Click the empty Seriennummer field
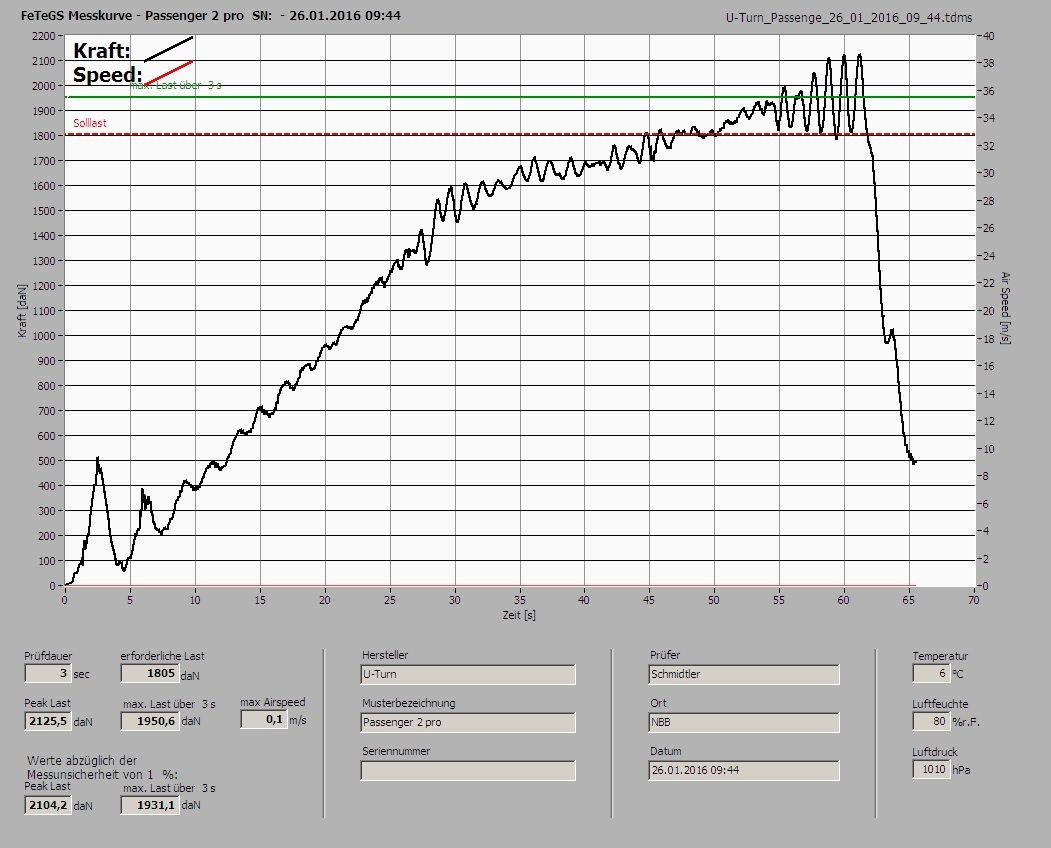The height and width of the screenshot is (848, 1051). pyautogui.click(x=467, y=770)
